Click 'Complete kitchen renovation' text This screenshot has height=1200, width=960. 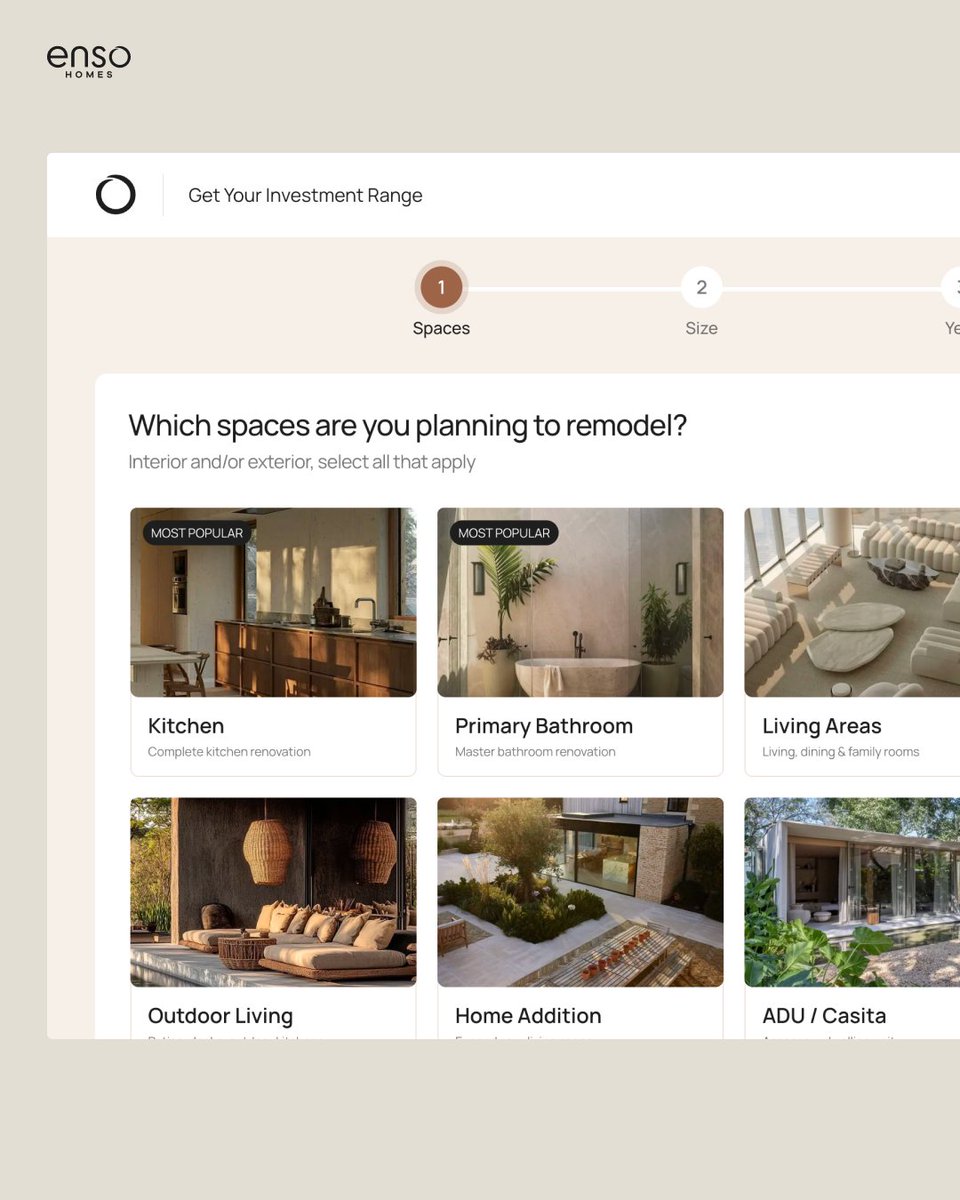pos(229,752)
